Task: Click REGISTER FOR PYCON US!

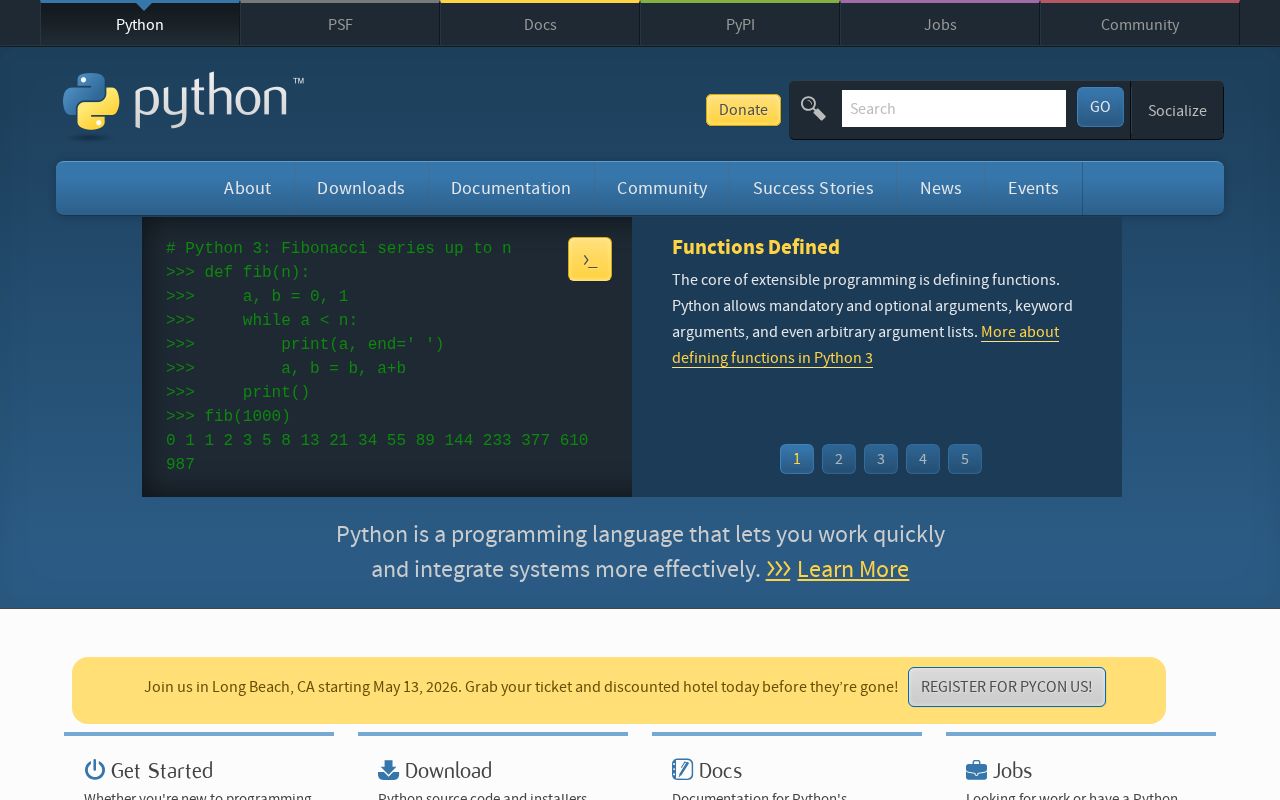Action: tap(1006, 687)
